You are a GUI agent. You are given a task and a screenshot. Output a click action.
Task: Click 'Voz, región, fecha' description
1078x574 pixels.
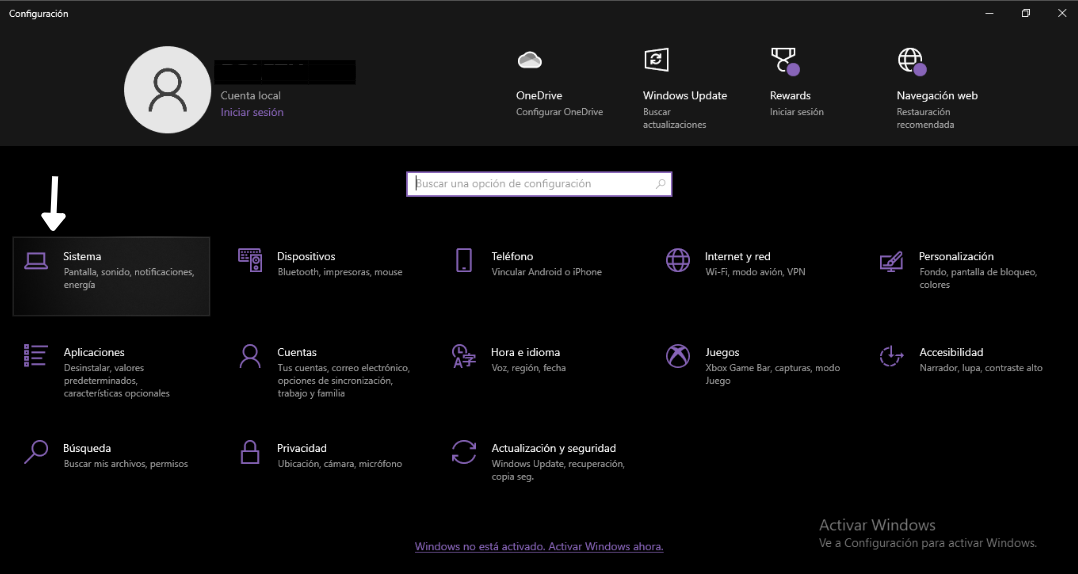click(x=528, y=368)
